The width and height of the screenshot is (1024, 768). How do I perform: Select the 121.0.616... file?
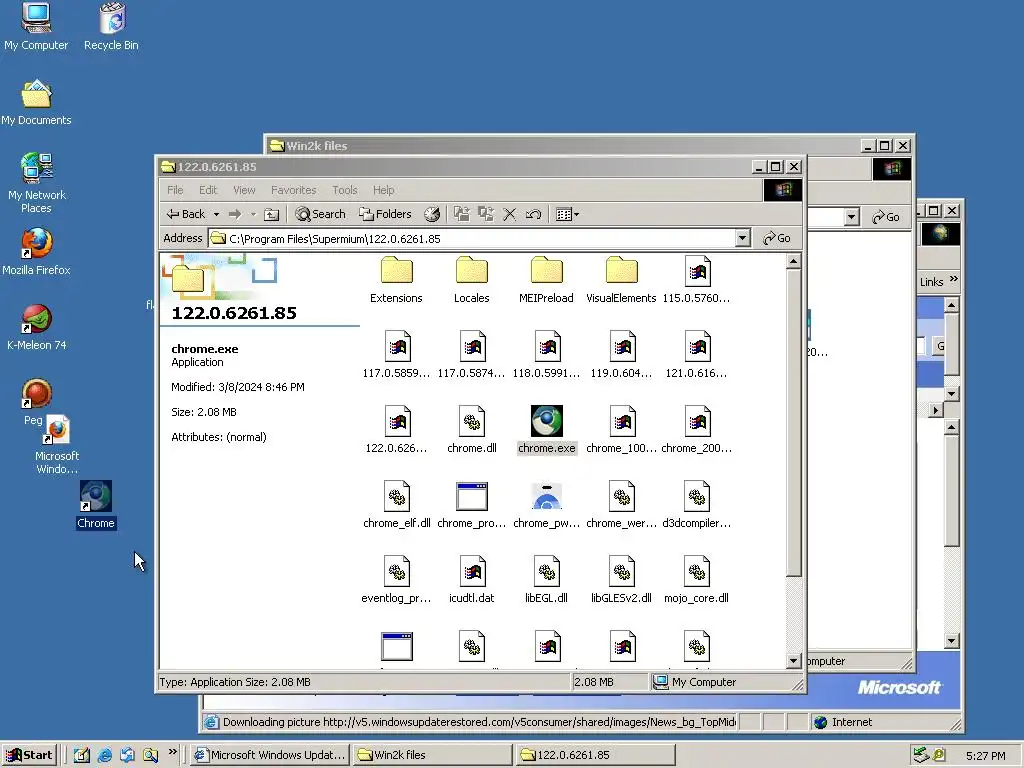[697, 355]
